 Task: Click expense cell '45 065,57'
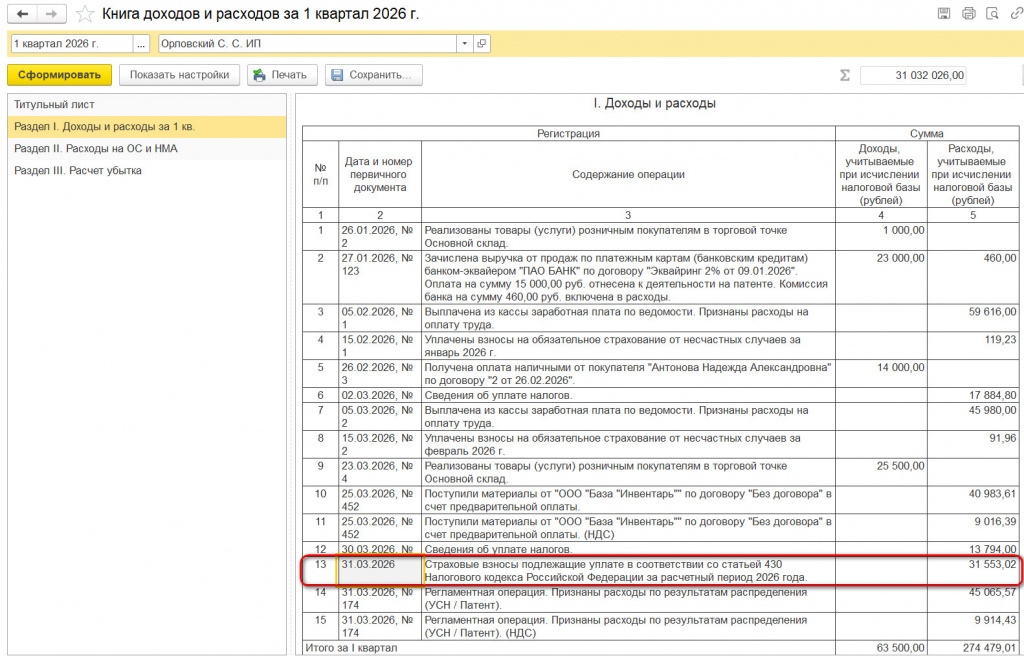[x=973, y=599]
